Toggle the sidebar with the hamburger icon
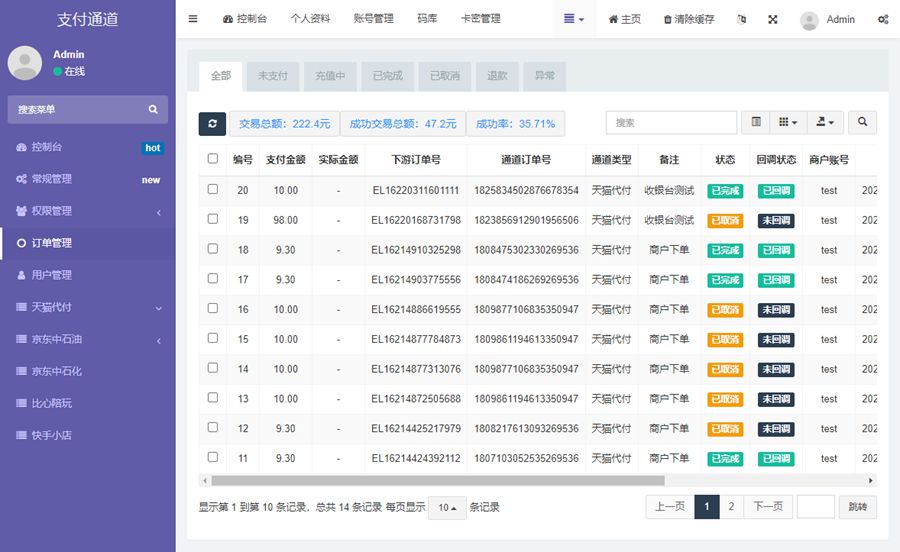 [193, 19]
